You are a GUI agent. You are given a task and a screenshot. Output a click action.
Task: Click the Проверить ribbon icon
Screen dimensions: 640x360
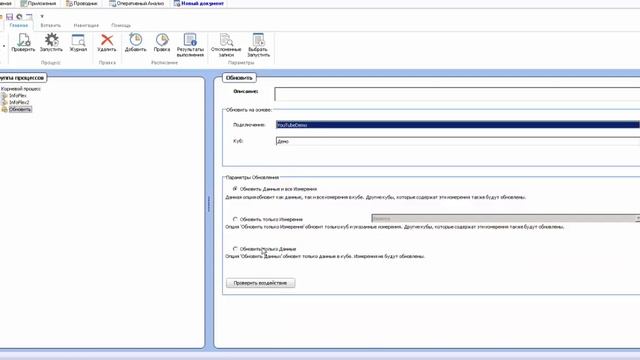click(23, 42)
